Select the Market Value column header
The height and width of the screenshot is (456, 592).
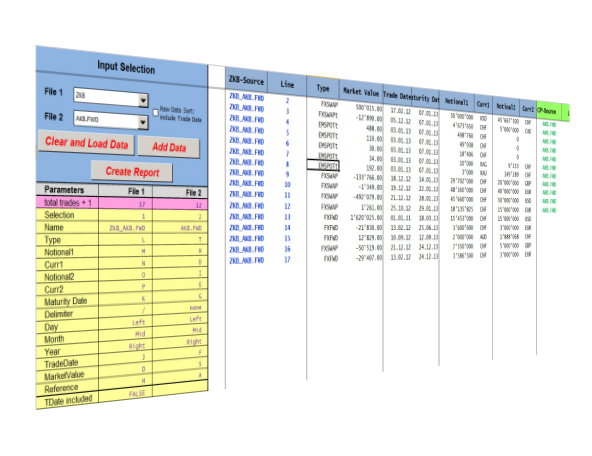pos(361,92)
